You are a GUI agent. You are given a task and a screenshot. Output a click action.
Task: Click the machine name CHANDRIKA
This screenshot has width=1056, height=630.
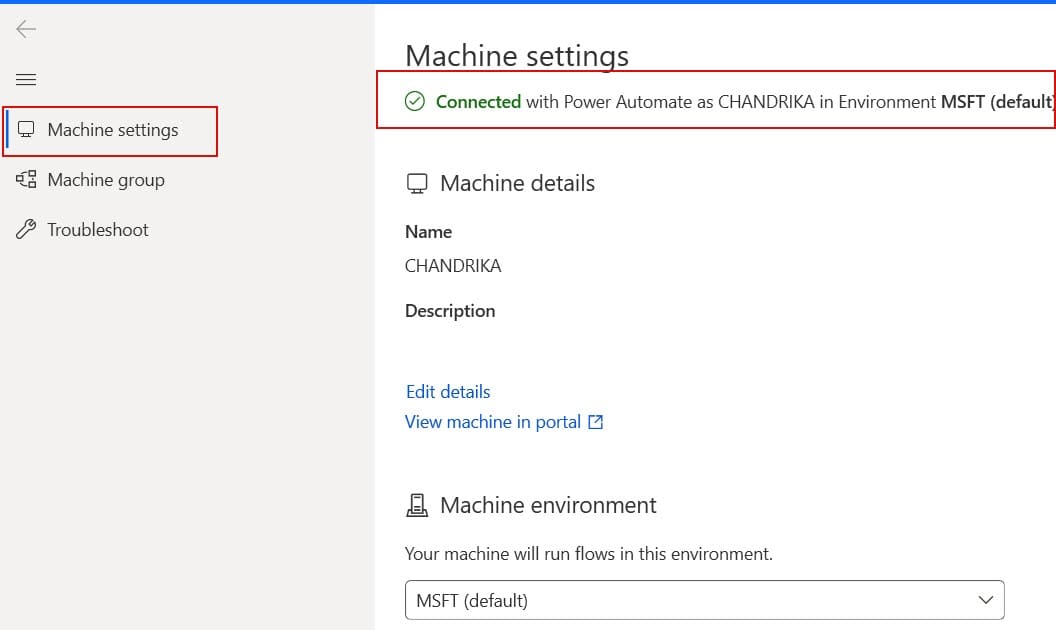453,265
